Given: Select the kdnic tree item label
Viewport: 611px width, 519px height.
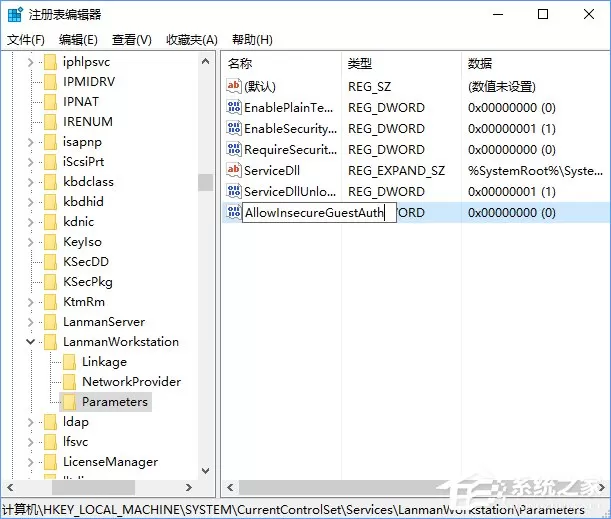Looking at the screenshot, I should point(78,222).
